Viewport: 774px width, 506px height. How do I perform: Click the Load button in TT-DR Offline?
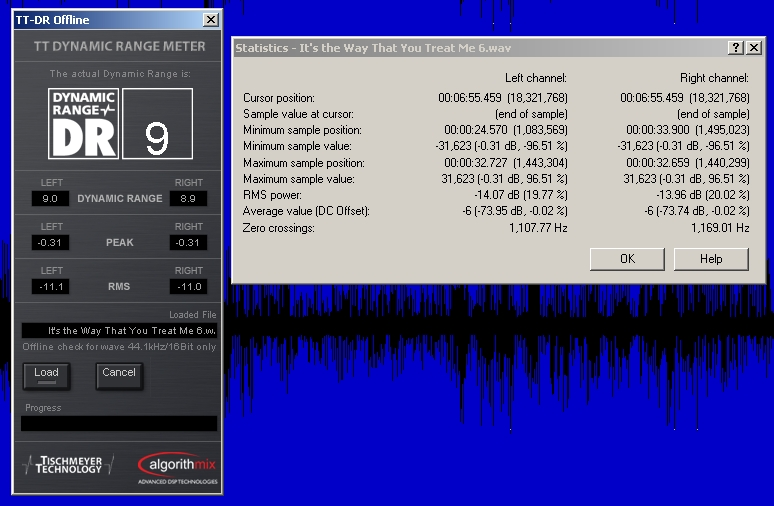pos(46,376)
